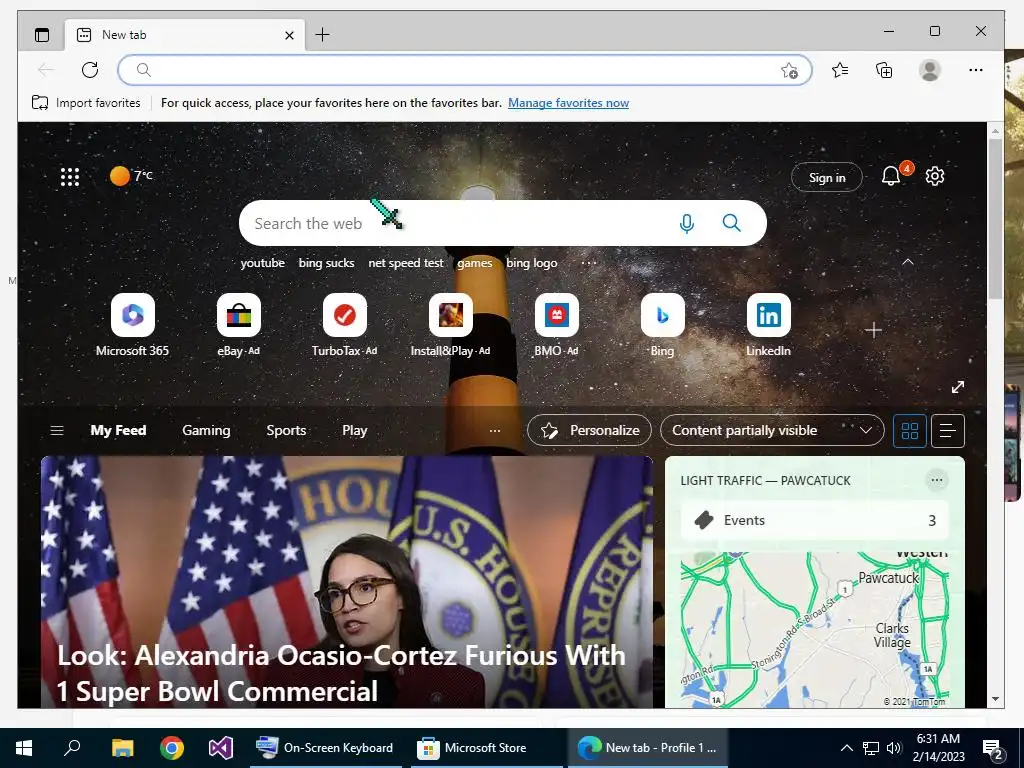Click the Sign in button
This screenshot has width=1024, height=768.
click(827, 177)
